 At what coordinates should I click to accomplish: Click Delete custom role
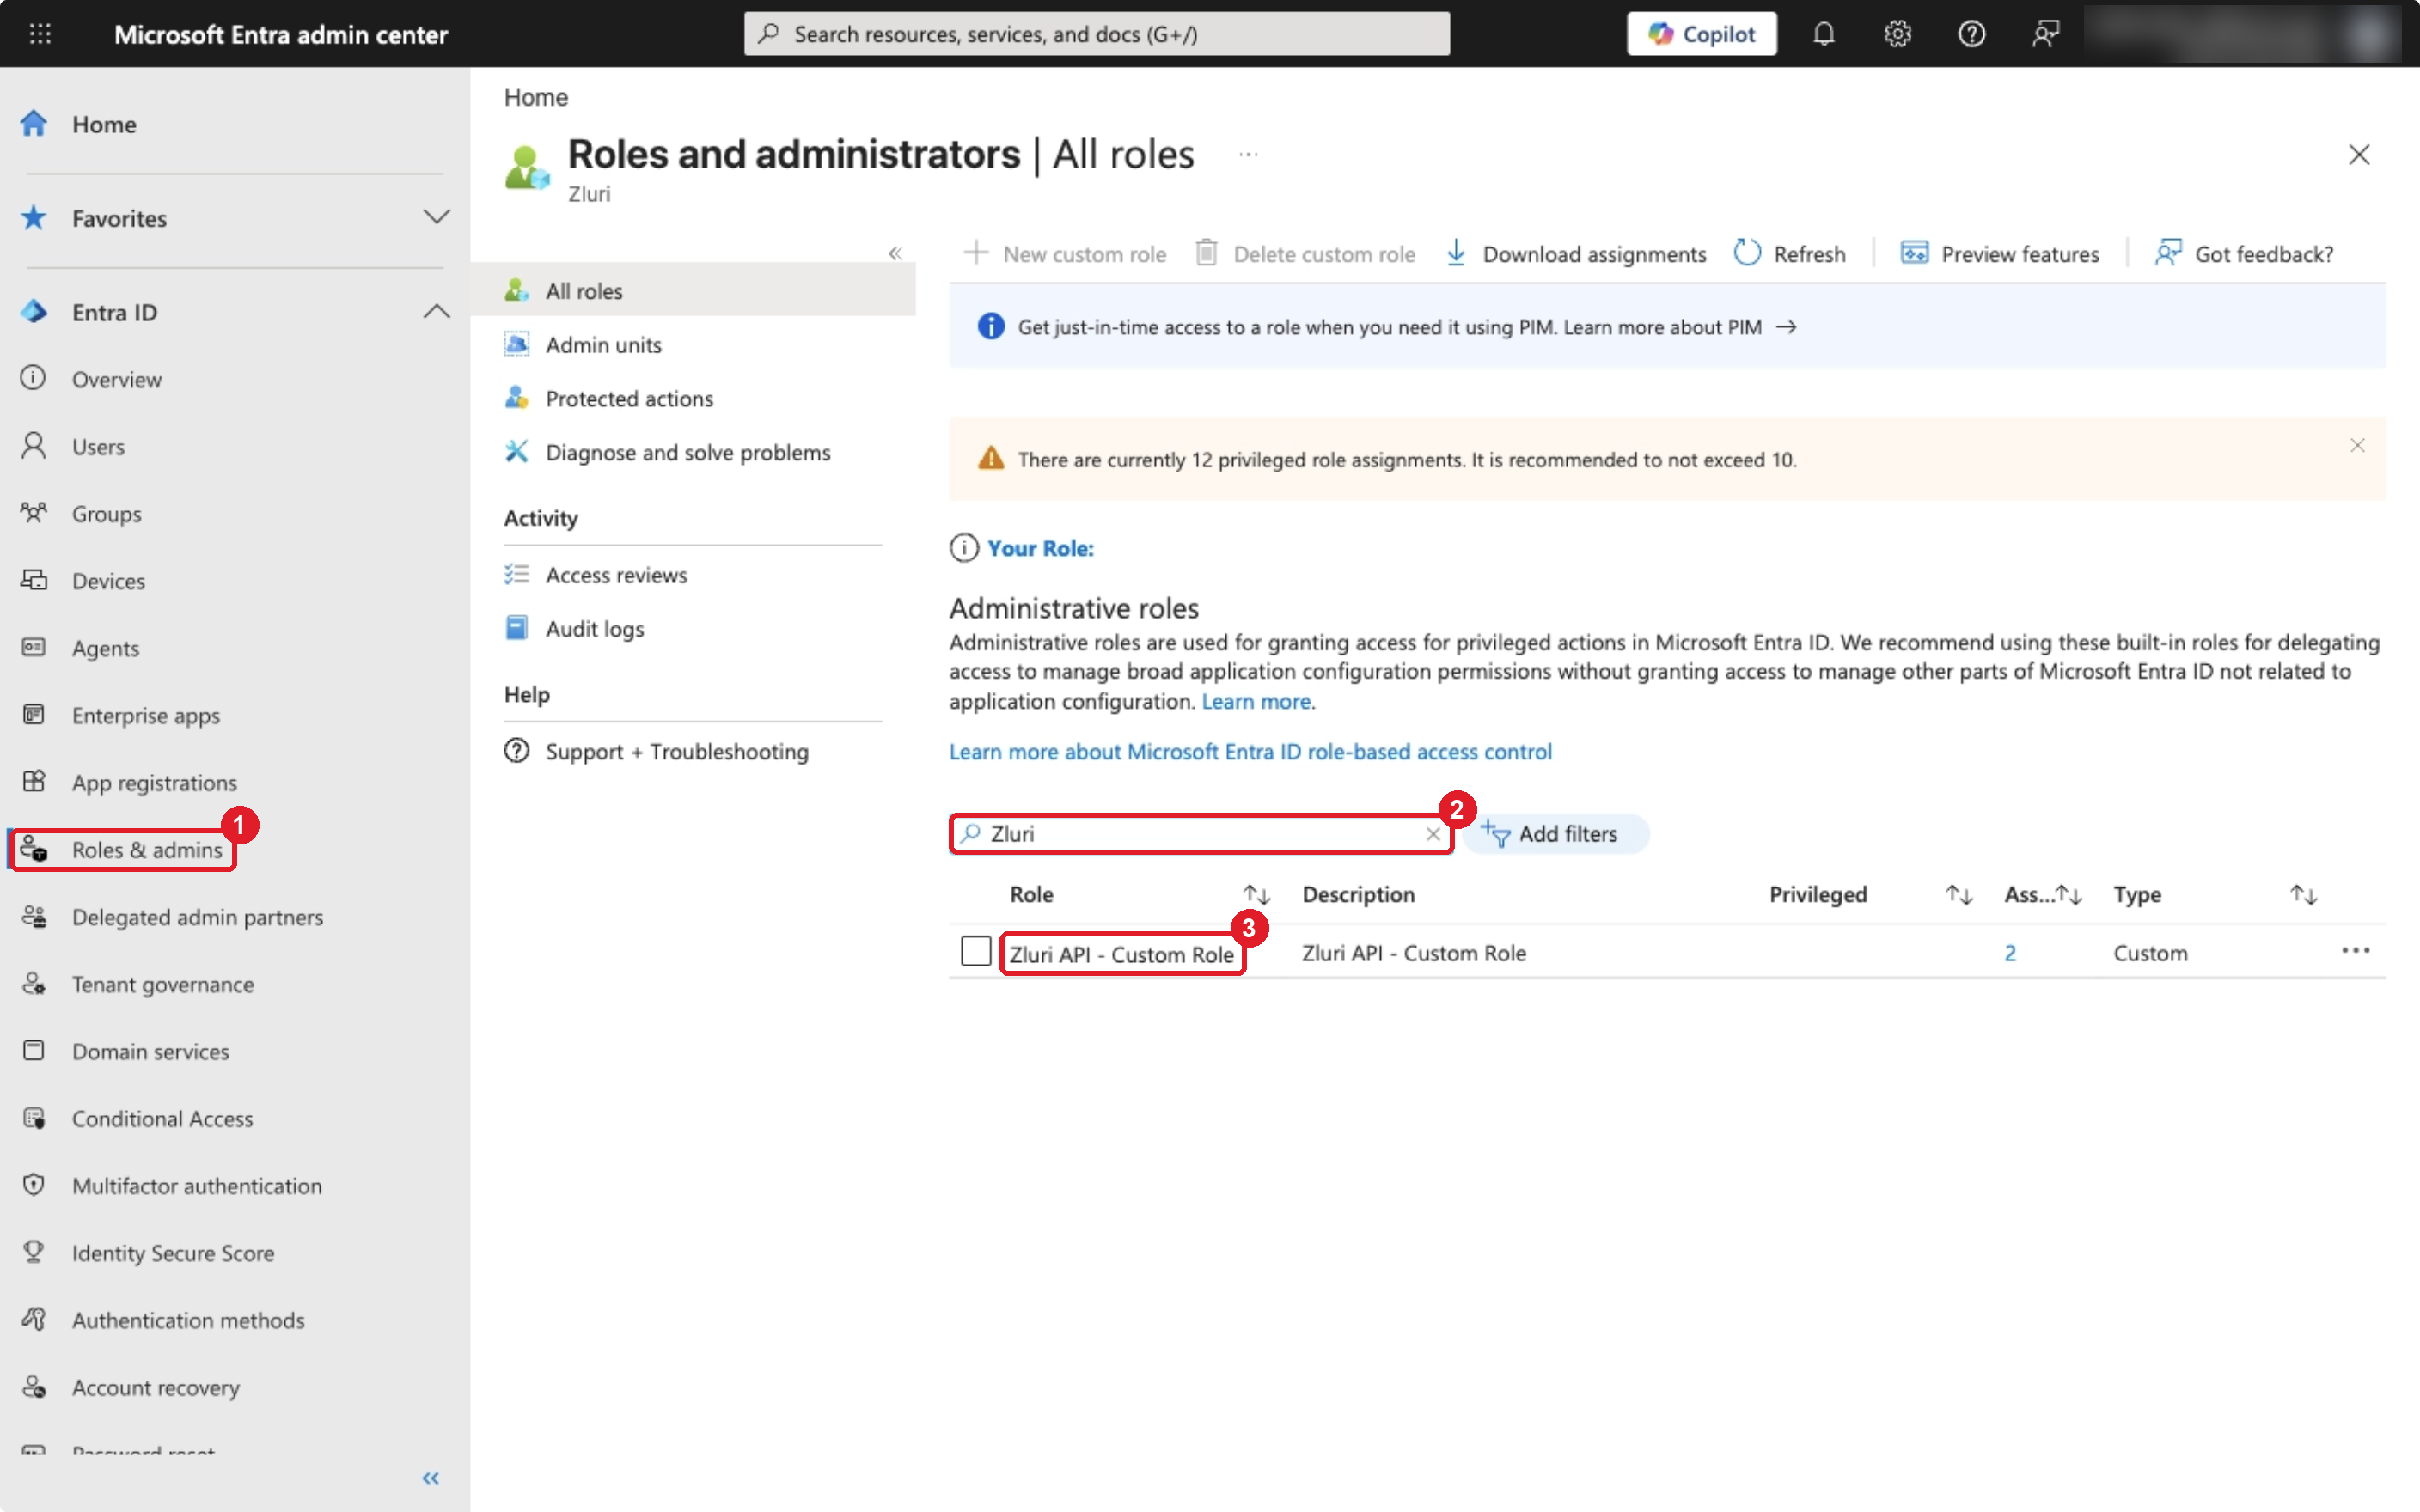1305,254
